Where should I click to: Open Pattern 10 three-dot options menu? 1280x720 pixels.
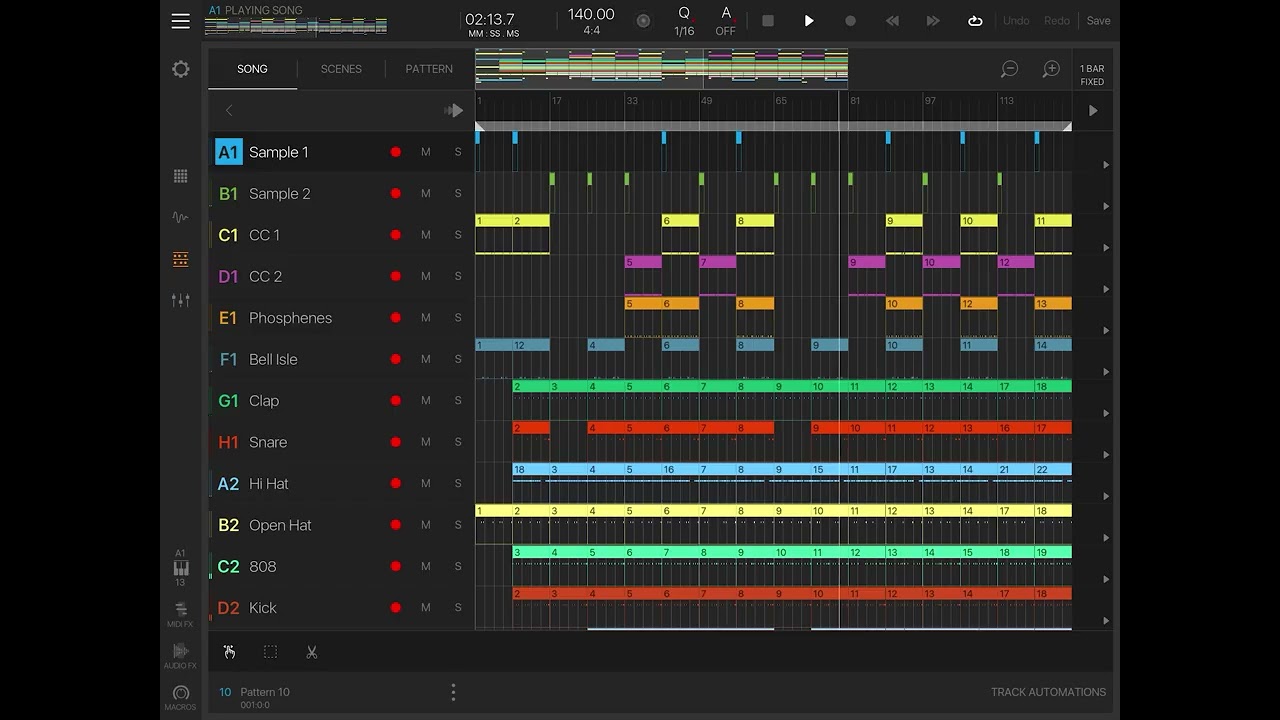click(x=453, y=692)
